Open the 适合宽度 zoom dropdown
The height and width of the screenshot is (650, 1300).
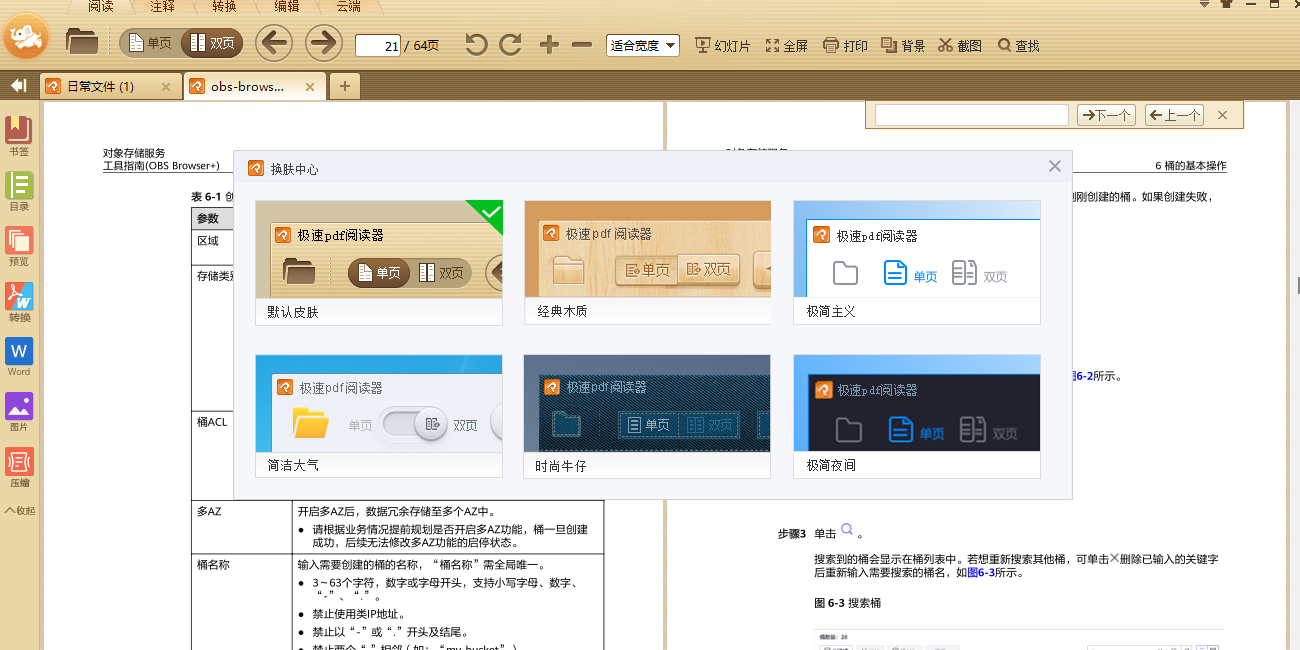coord(643,46)
